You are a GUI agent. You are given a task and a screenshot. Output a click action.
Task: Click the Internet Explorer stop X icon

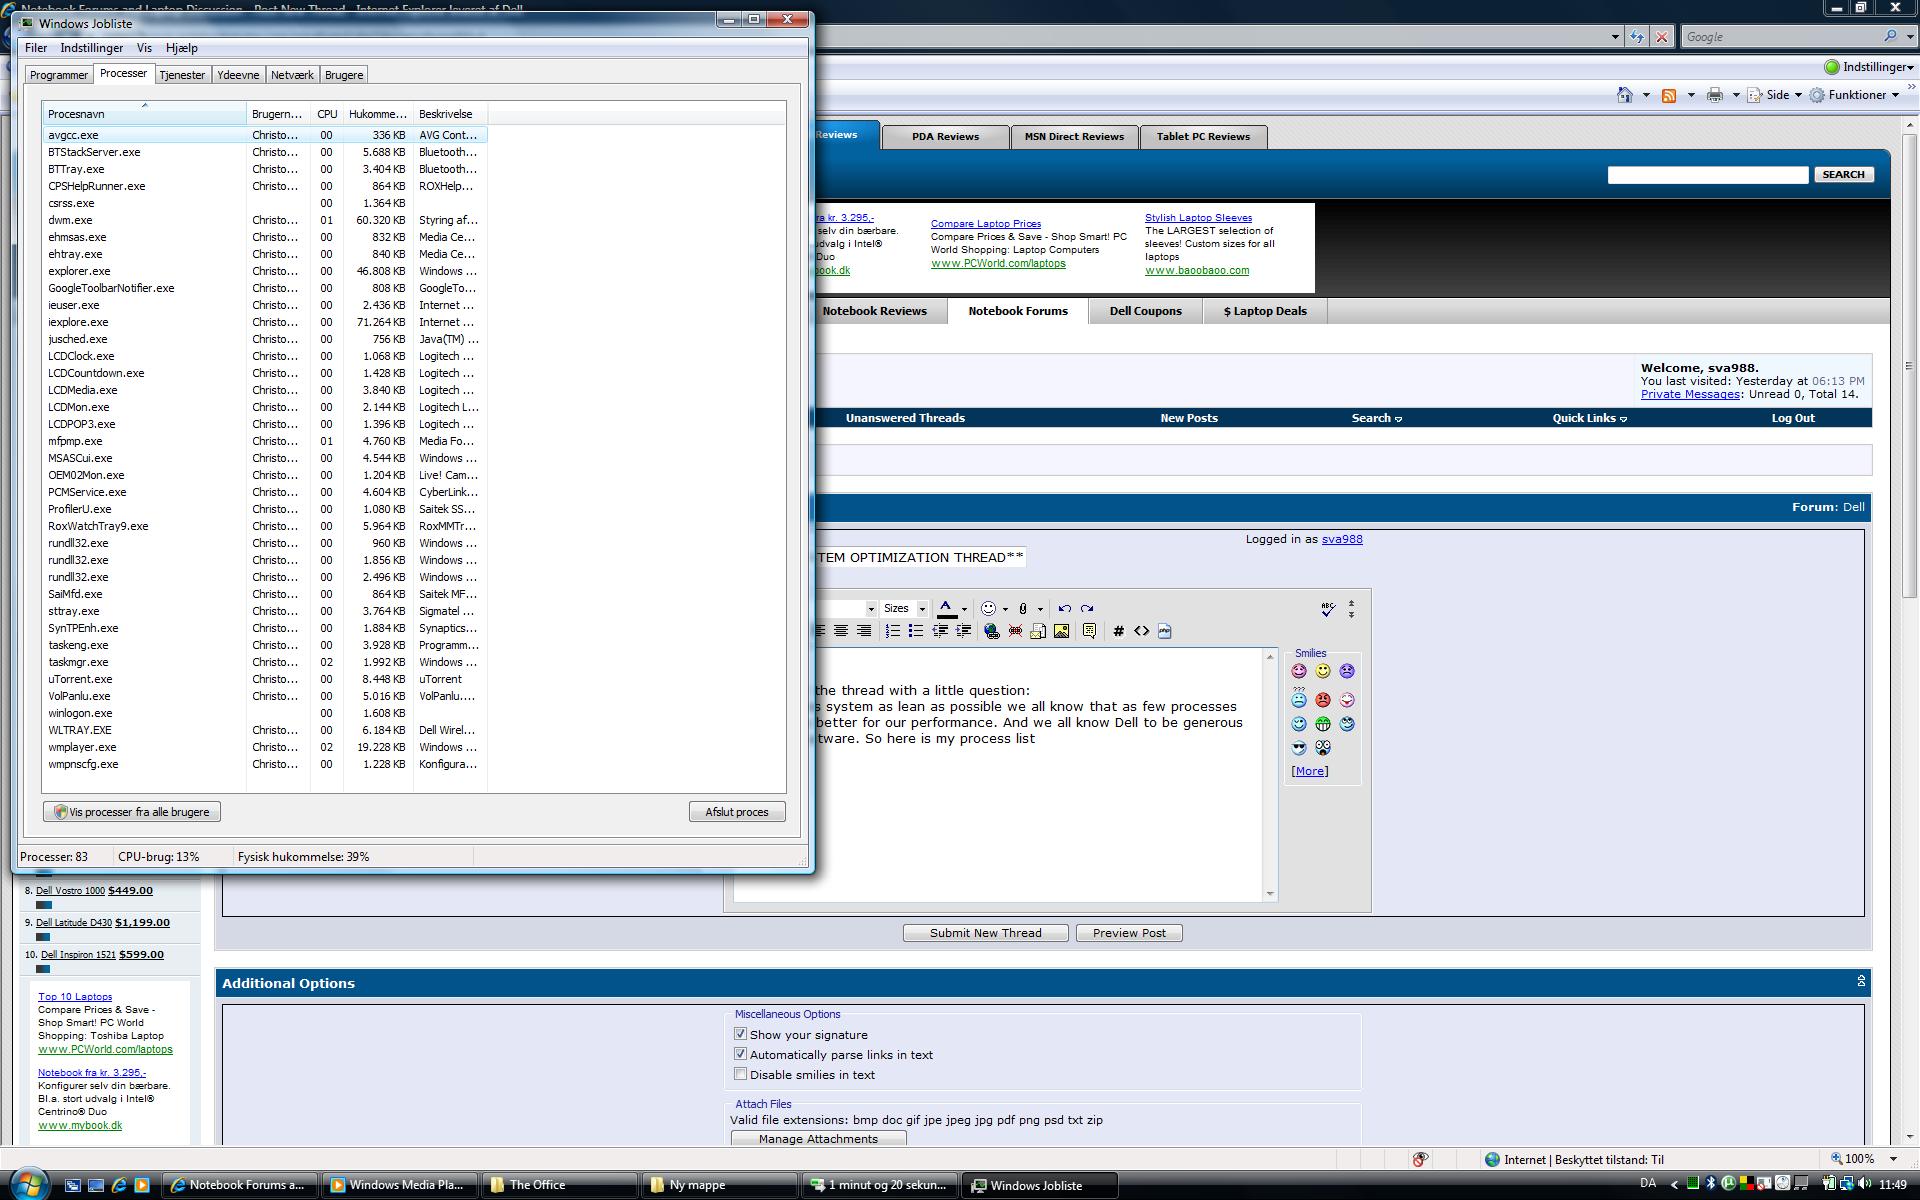[1661, 37]
